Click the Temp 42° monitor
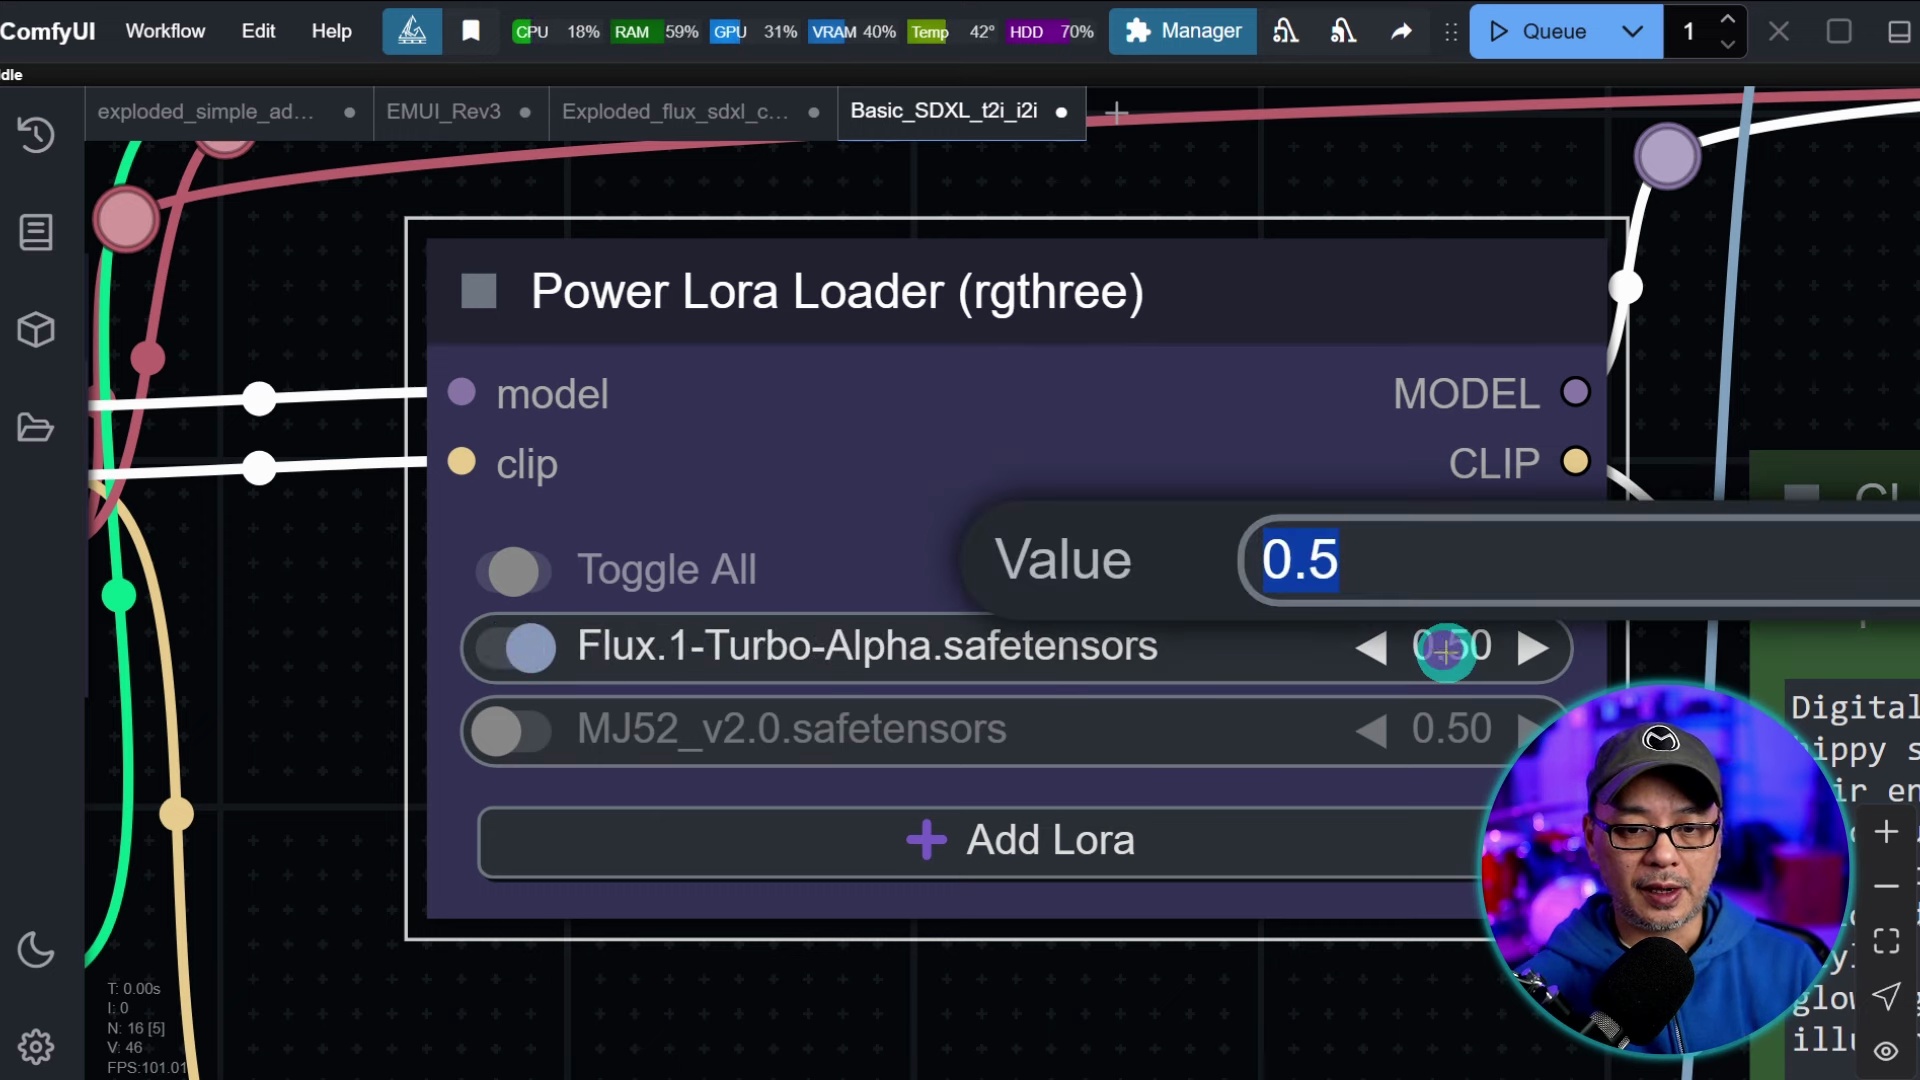This screenshot has height=1080, width=1920. pos(952,32)
